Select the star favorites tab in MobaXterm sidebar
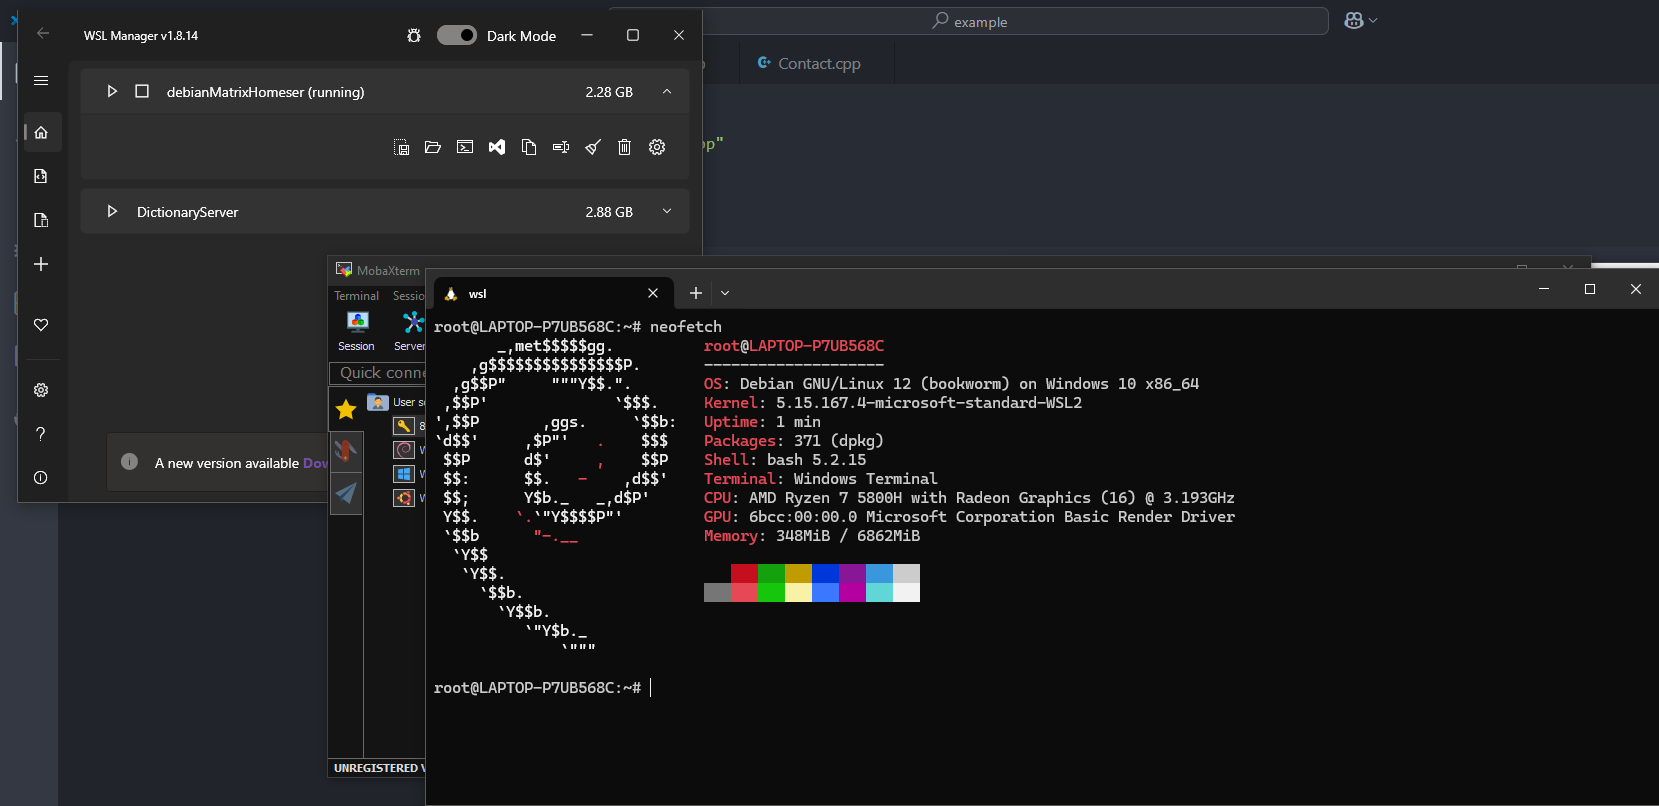This screenshot has height=806, width=1659. point(346,409)
